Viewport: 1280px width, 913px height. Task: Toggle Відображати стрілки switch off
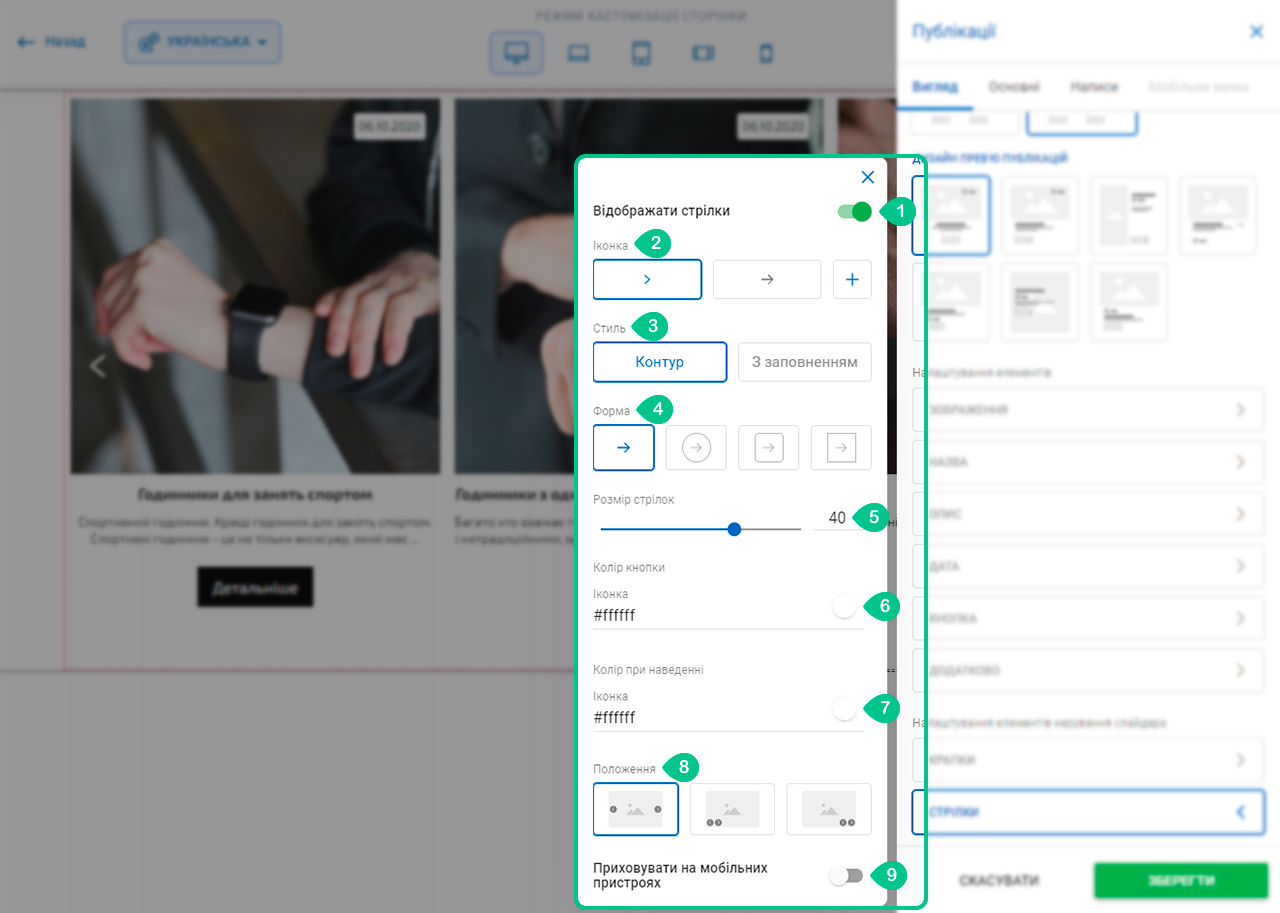tap(855, 211)
